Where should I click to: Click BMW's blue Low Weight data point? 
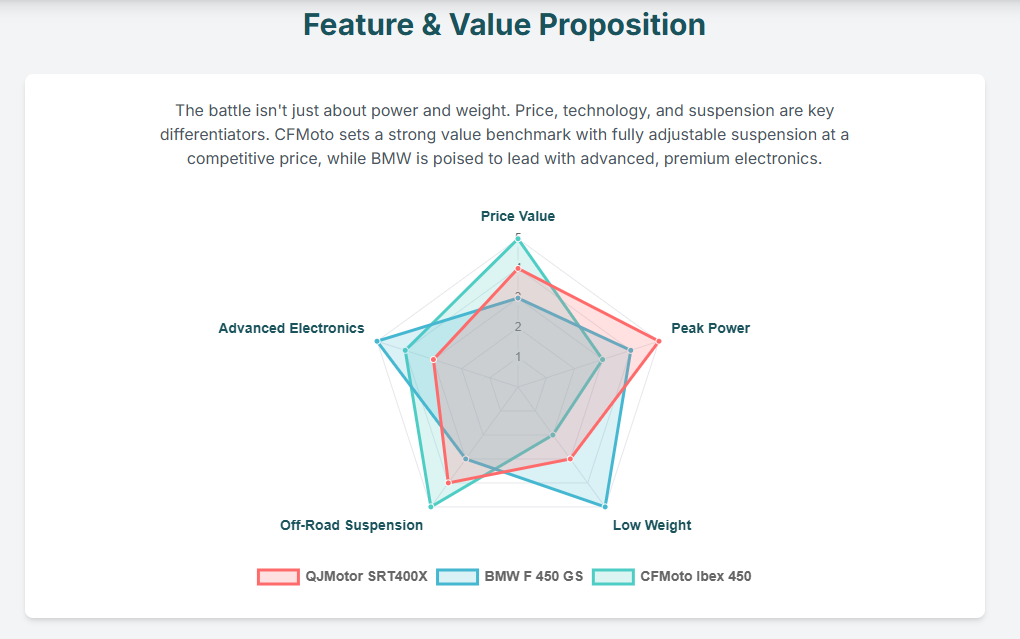605,507
